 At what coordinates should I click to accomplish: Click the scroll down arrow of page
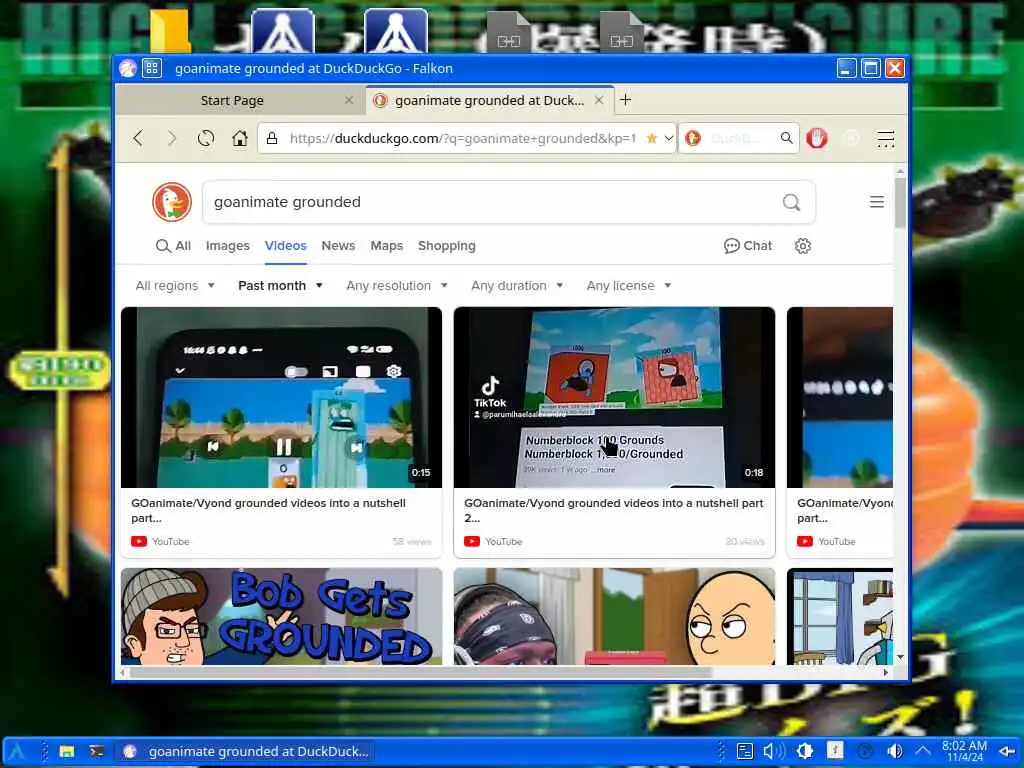tap(901, 657)
